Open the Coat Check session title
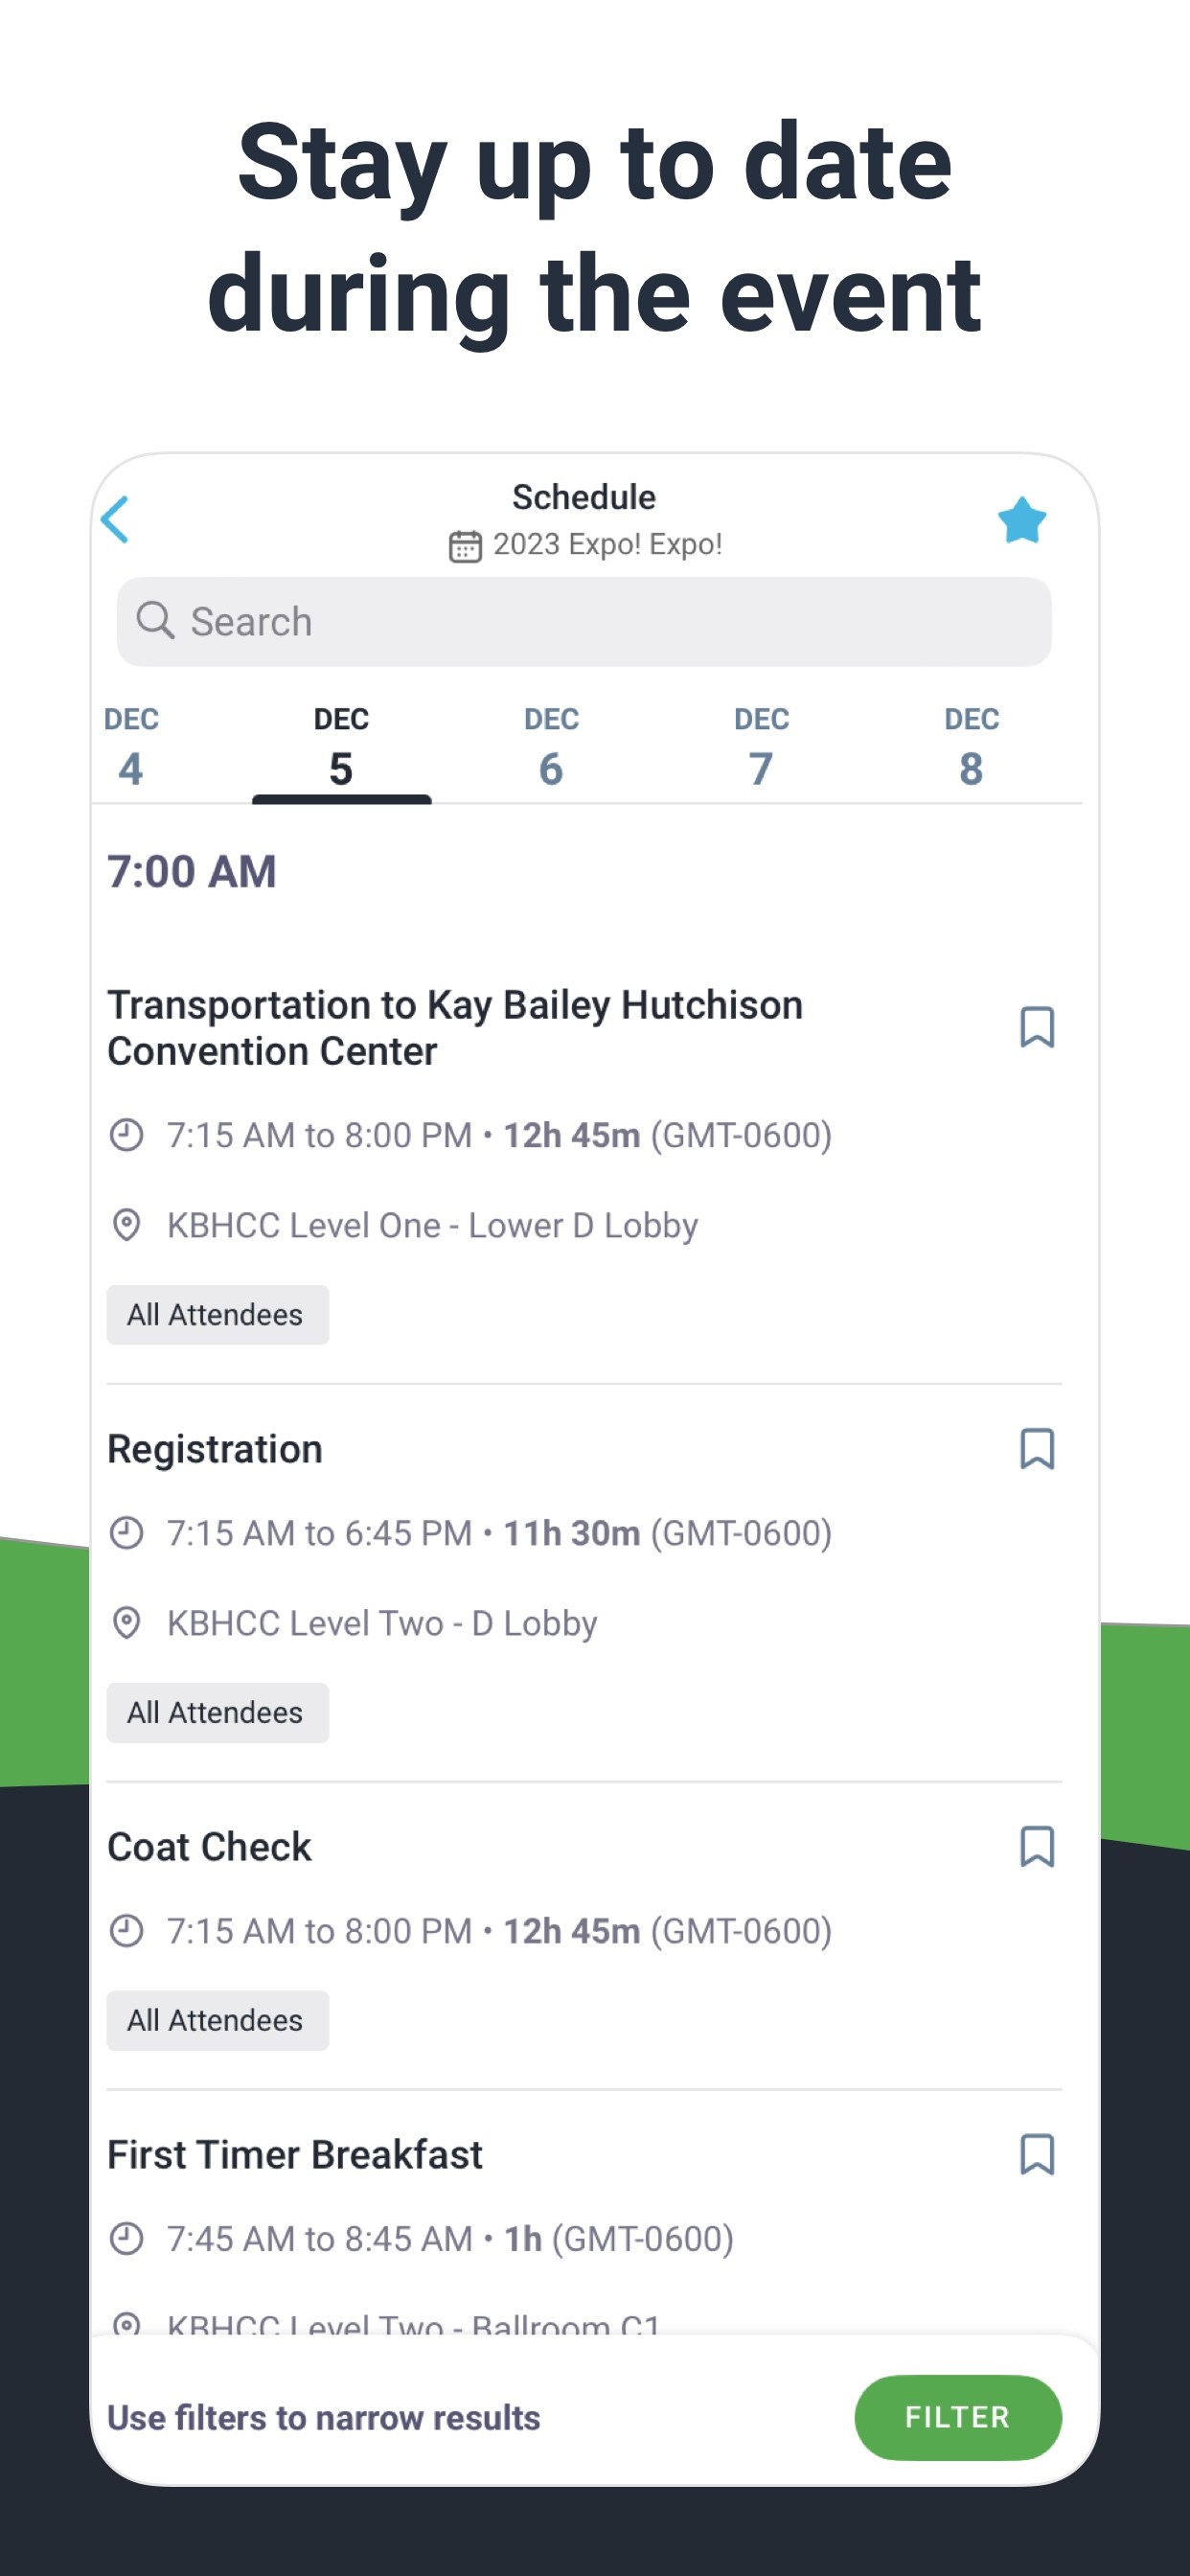1190x2576 pixels. (x=209, y=1847)
